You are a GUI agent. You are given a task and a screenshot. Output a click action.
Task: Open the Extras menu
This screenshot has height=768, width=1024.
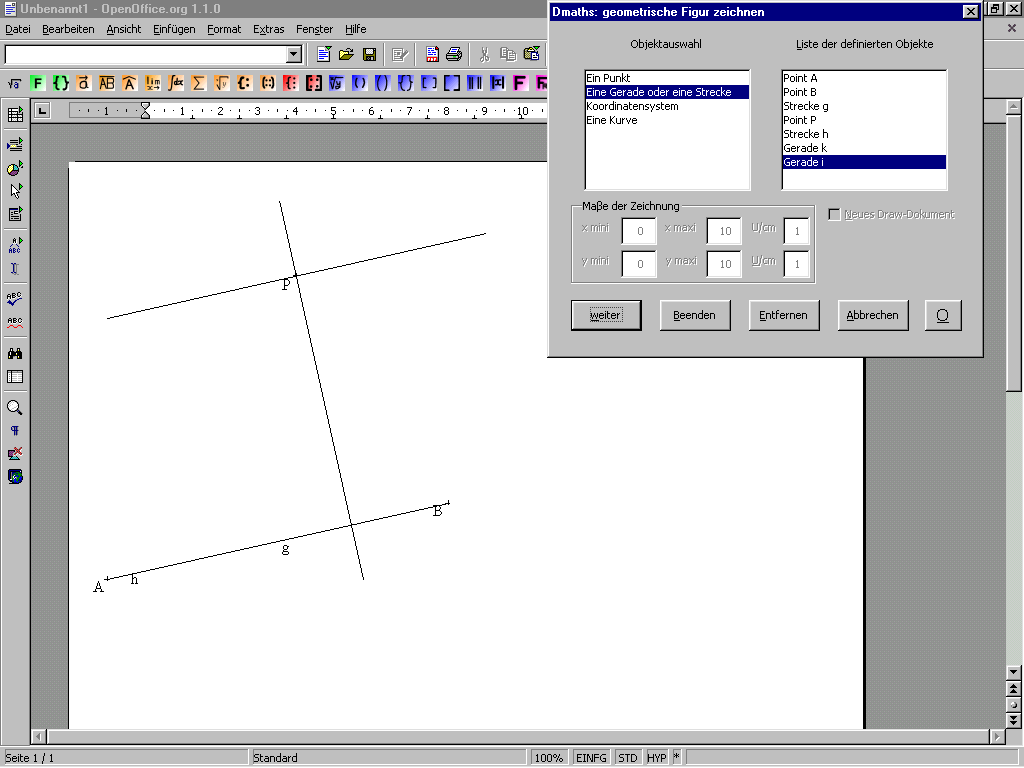point(268,29)
